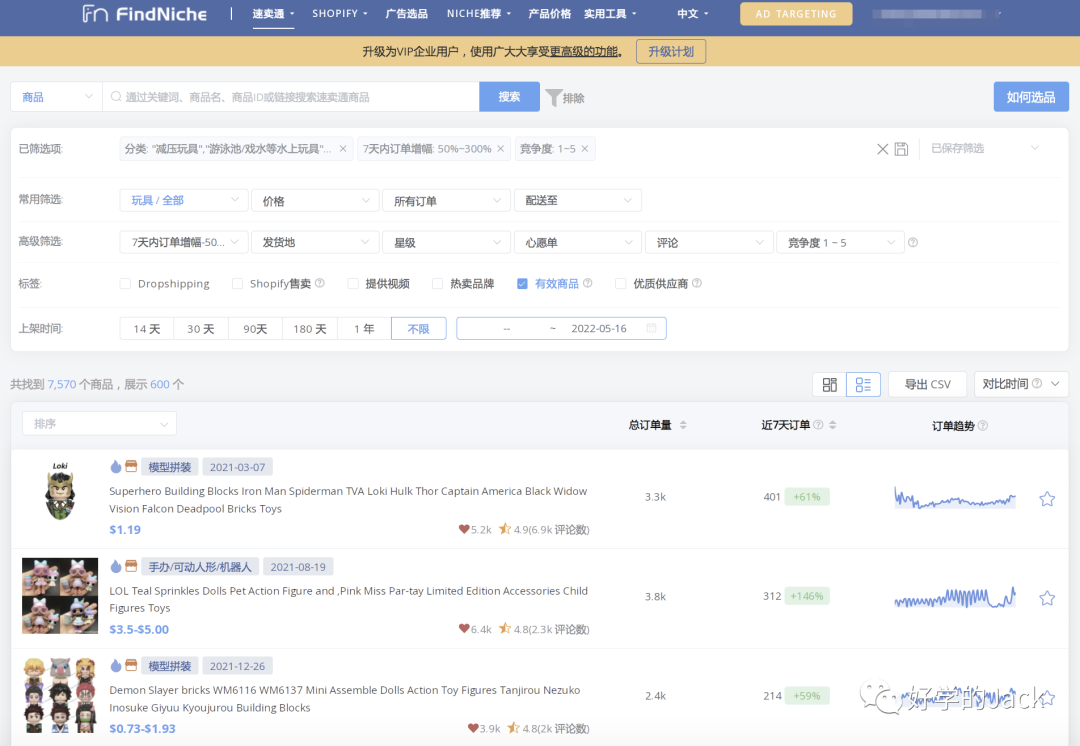The height and width of the screenshot is (746, 1080).
Task: Click help icon next to 对比时间
Action: pyautogui.click(x=1037, y=384)
